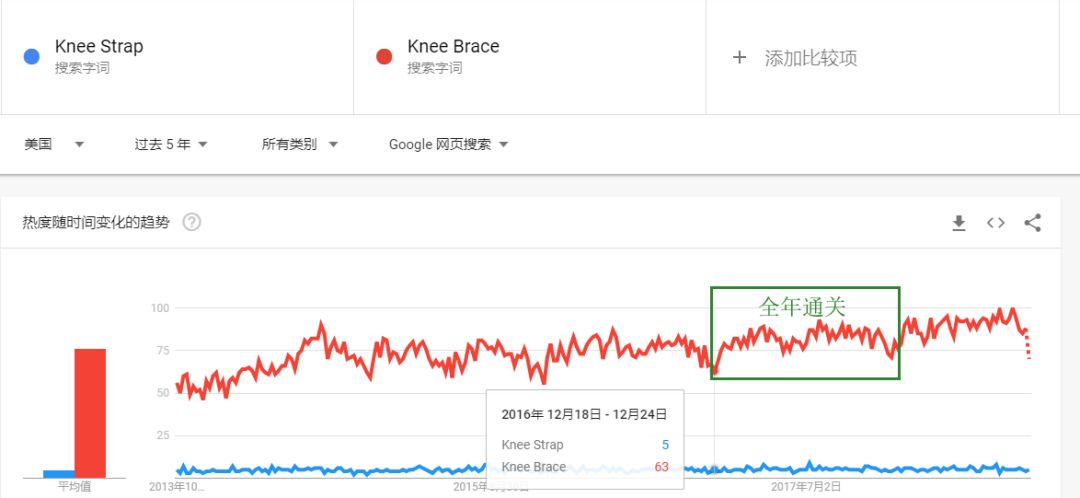Select the Knee Strap search term box
Viewport: 1080px width, 498px height.
point(177,57)
